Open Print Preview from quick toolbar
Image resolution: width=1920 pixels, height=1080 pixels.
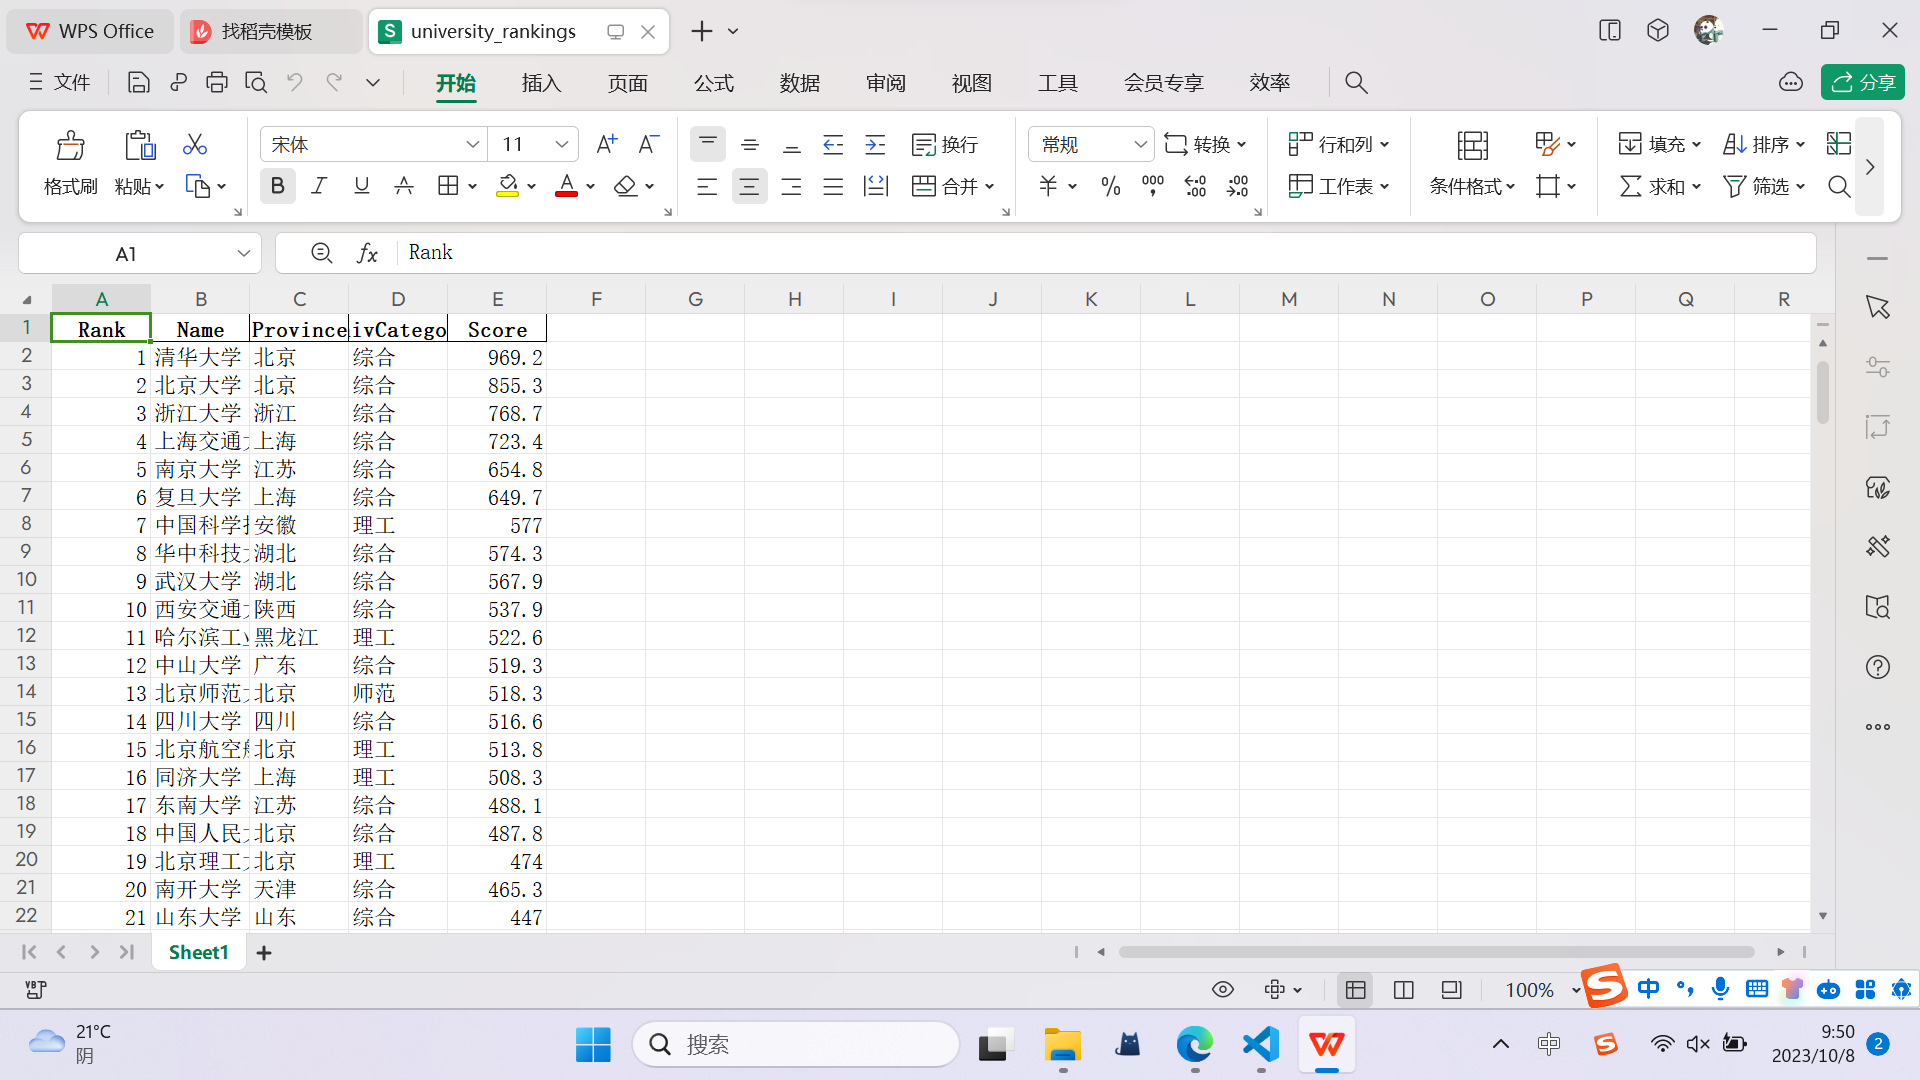click(x=256, y=83)
